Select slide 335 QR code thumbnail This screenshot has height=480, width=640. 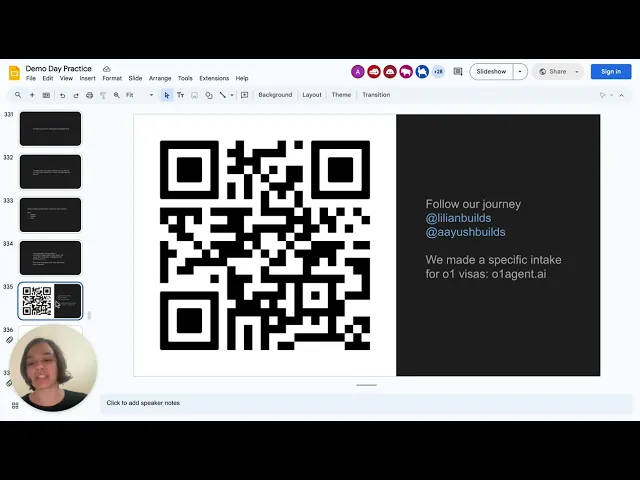(51, 301)
